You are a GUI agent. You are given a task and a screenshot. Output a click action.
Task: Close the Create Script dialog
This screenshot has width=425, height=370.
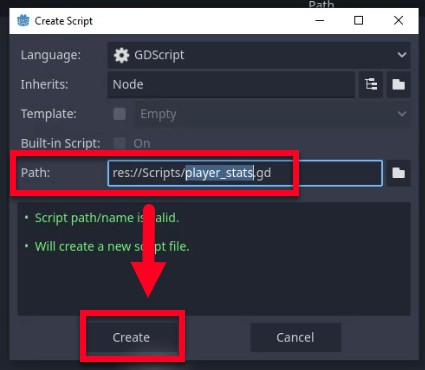pyautogui.click(x=398, y=21)
